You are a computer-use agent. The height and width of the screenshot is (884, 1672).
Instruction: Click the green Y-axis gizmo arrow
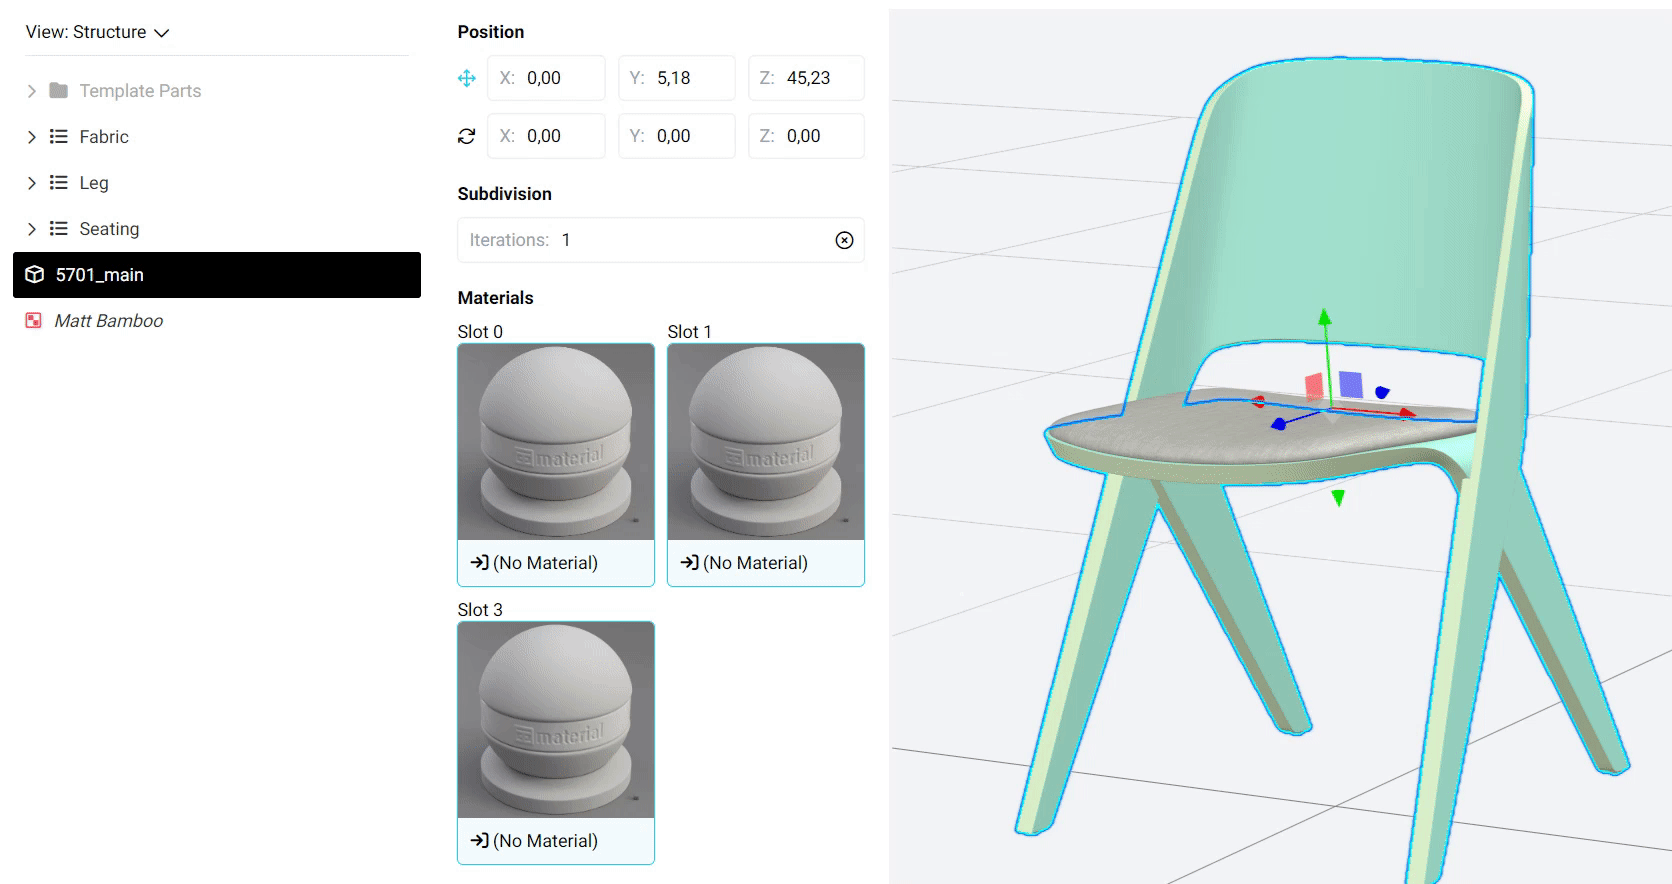[x=1325, y=319]
